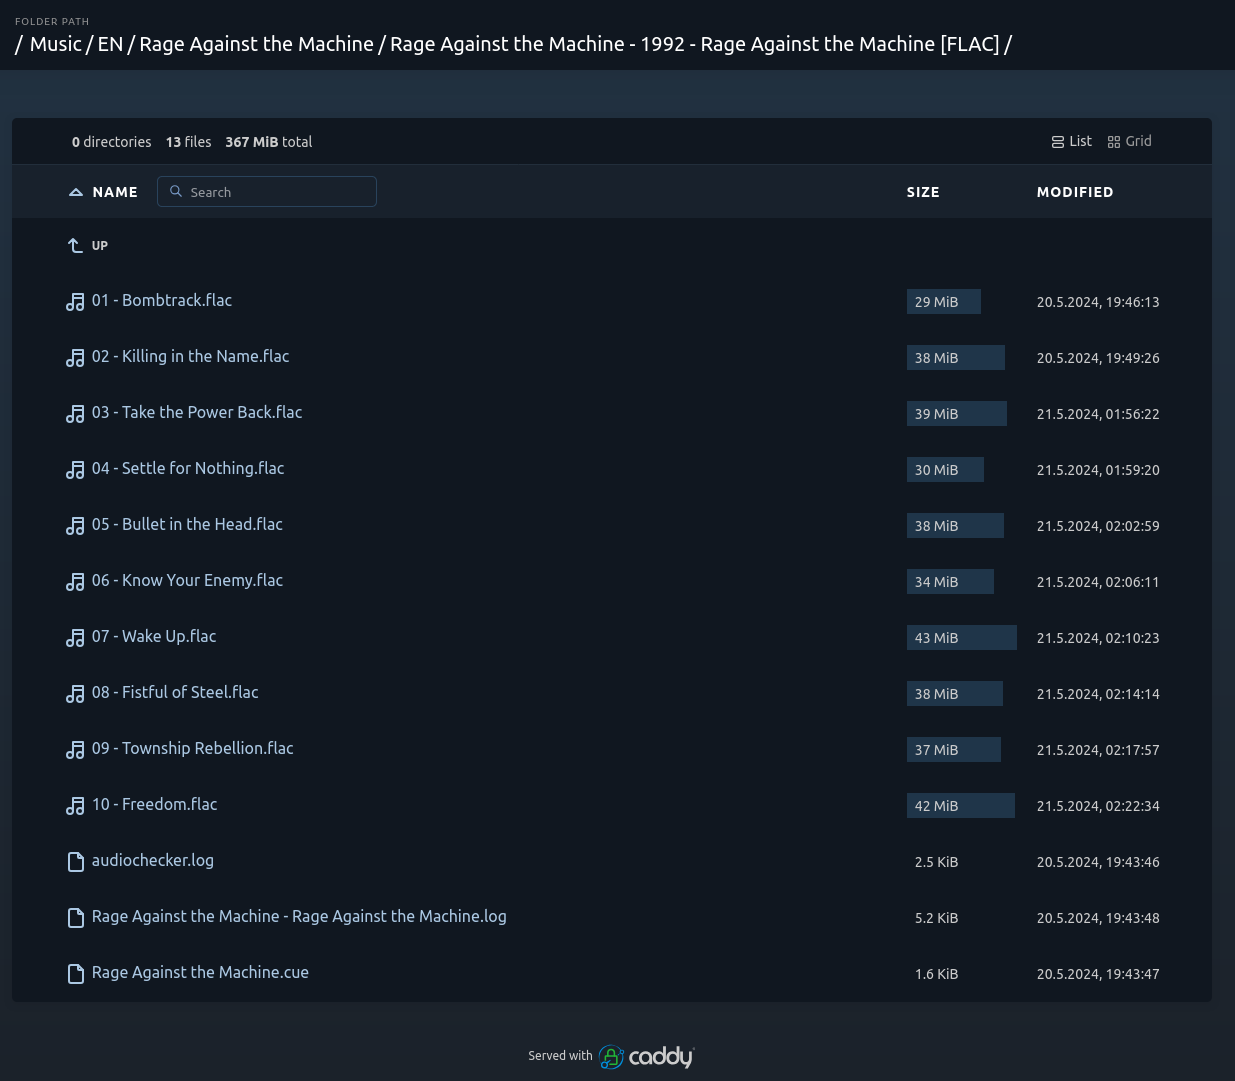Screen dimensions: 1235x1081
Task: Open audiochecker.log file
Action: pos(153,860)
